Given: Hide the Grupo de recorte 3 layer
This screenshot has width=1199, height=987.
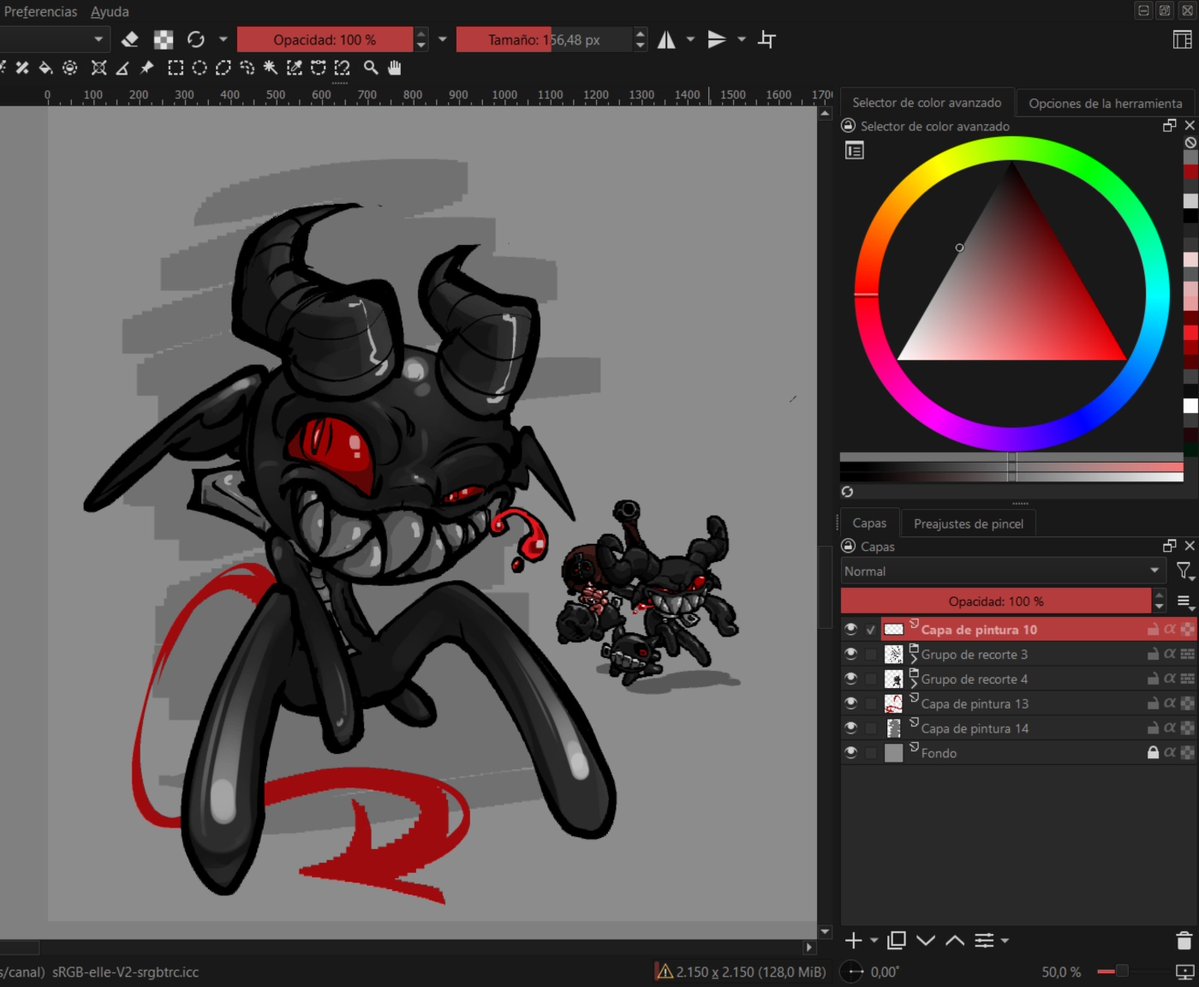Looking at the screenshot, I should [851, 654].
